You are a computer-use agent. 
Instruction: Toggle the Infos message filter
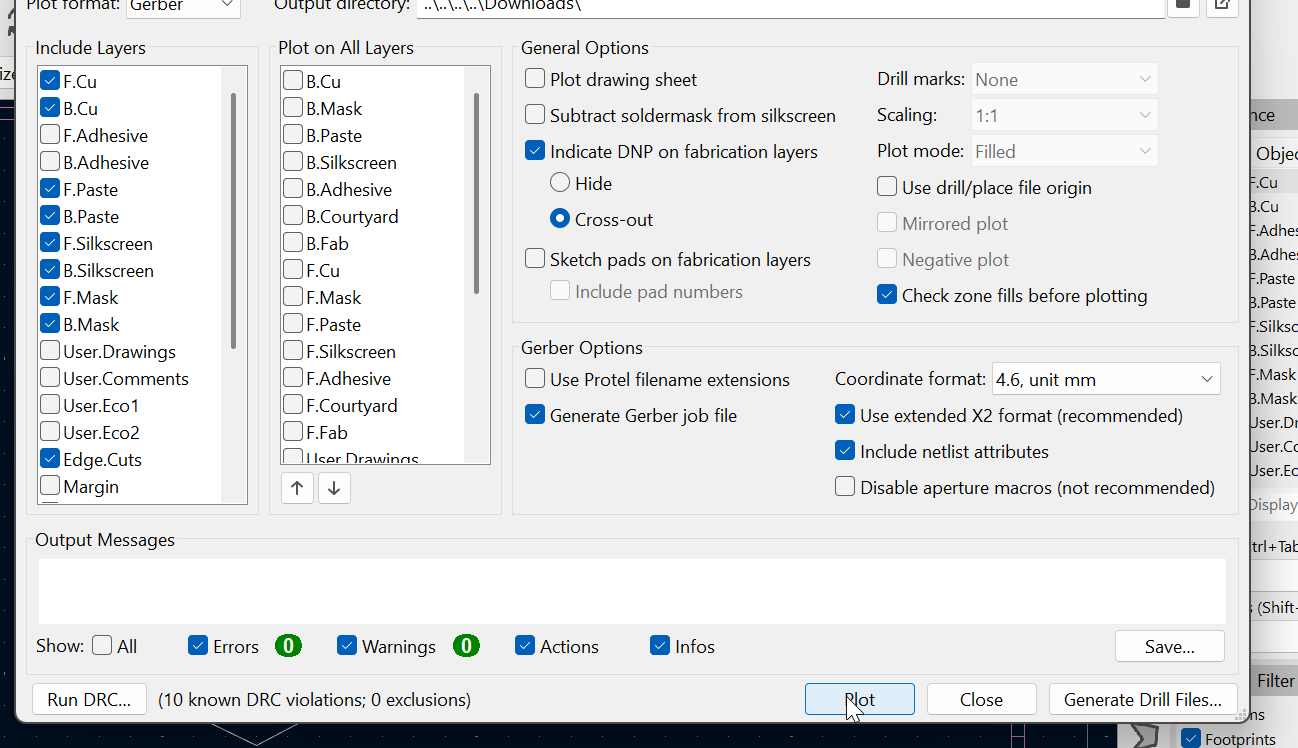(660, 646)
